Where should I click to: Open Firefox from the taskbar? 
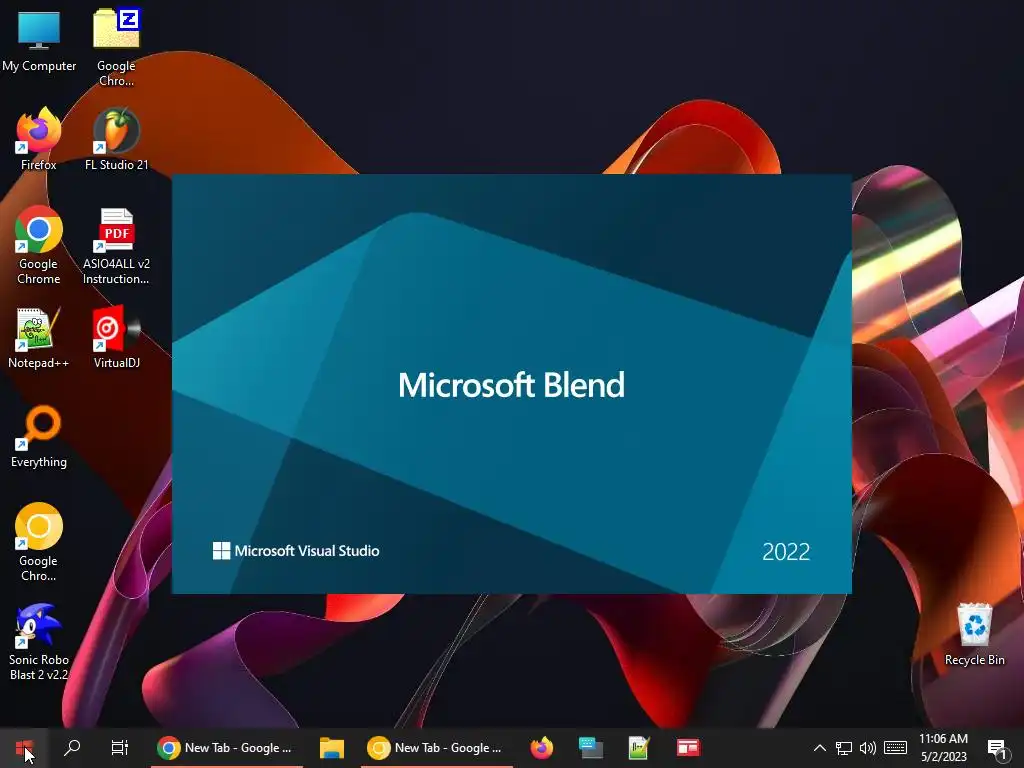coord(541,748)
